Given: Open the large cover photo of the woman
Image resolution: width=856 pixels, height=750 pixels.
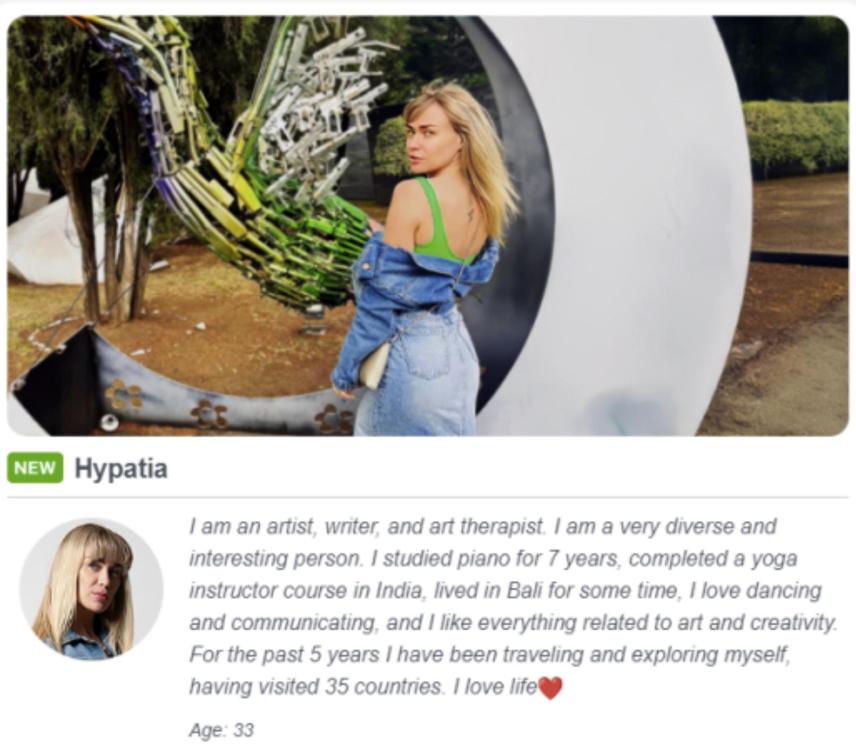Looking at the screenshot, I should (x=428, y=225).
